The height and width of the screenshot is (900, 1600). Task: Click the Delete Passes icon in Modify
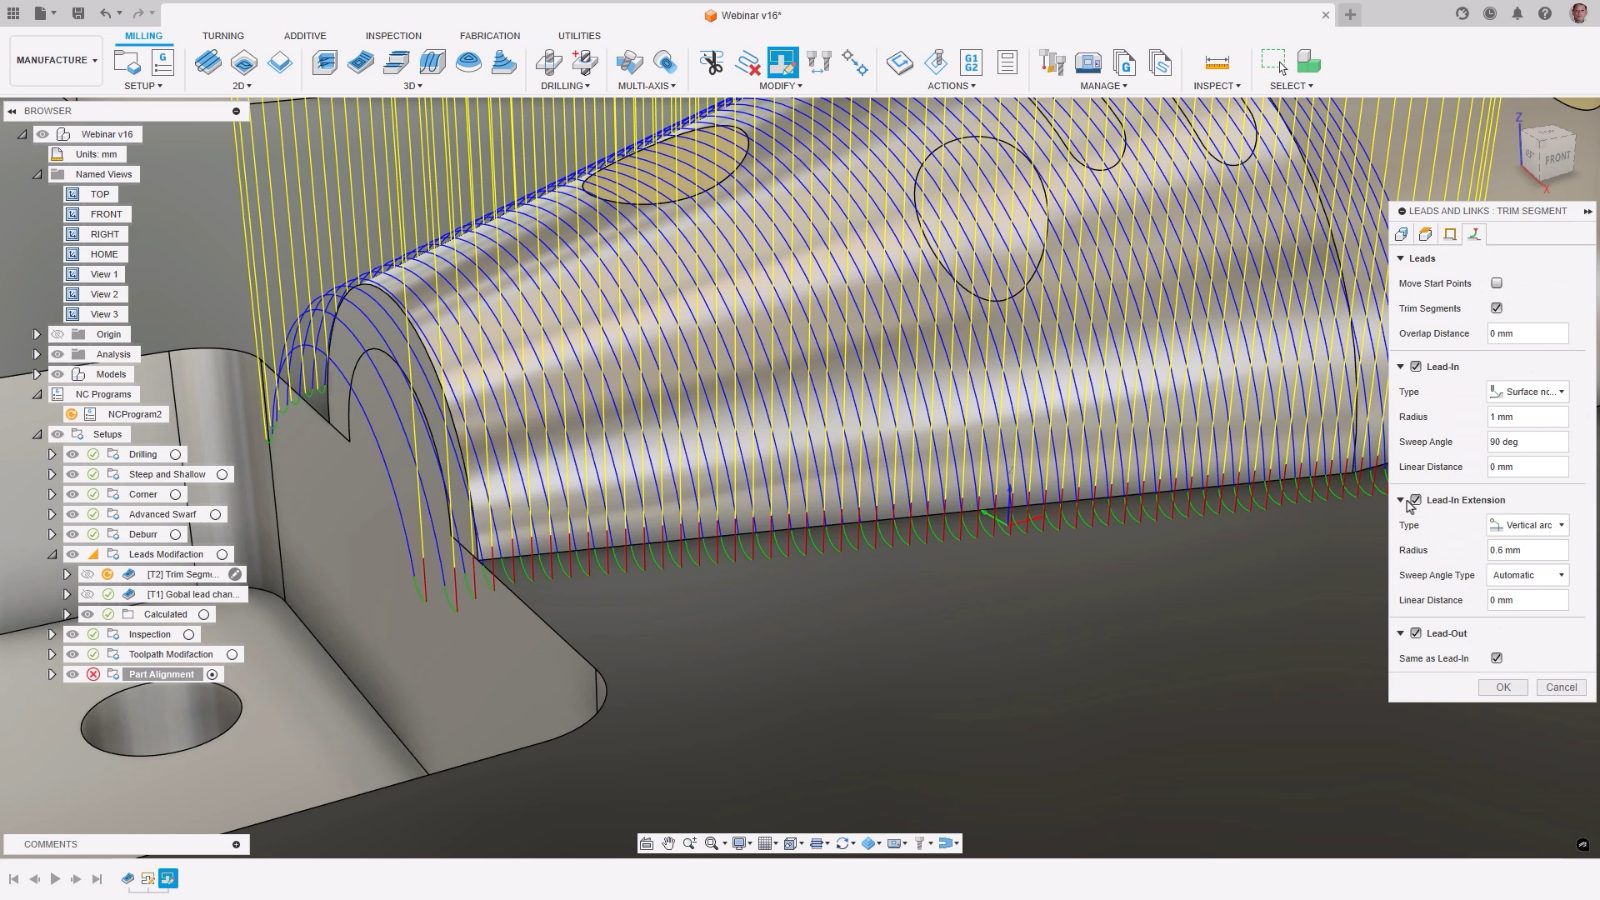pos(747,63)
